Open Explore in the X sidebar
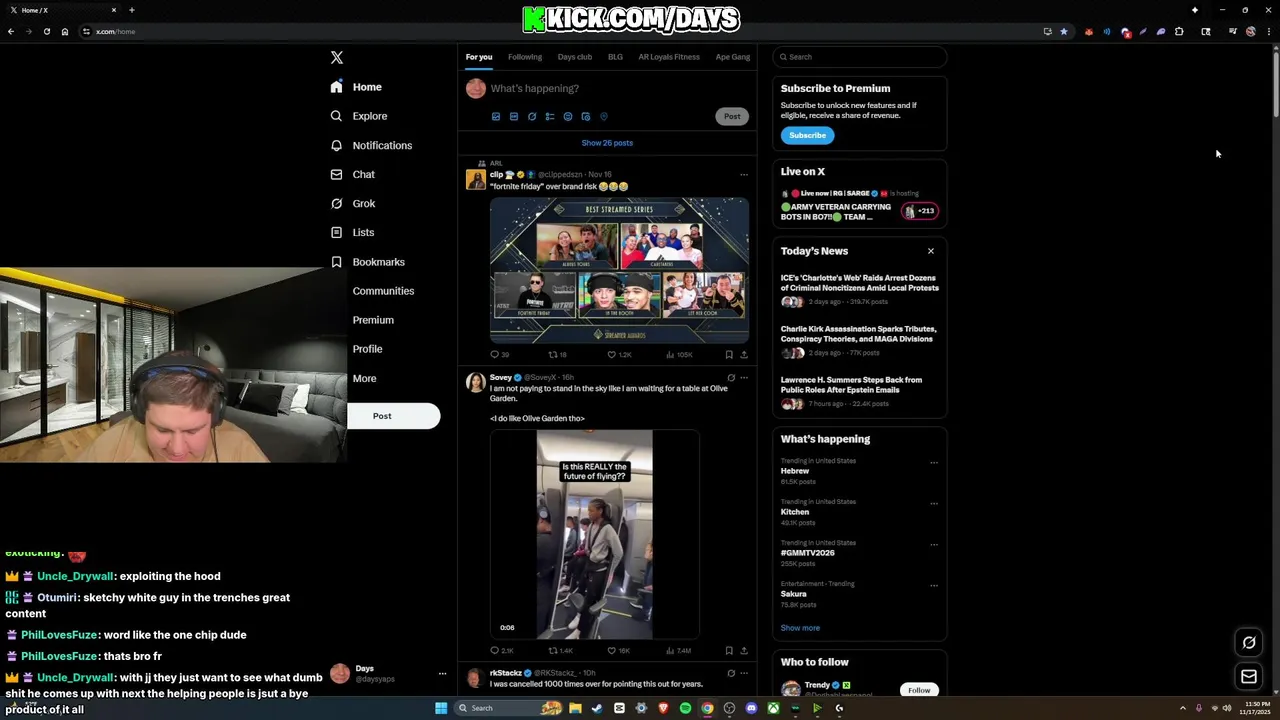Image resolution: width=1280 pixels, height=720 pixels. point(359,116)
